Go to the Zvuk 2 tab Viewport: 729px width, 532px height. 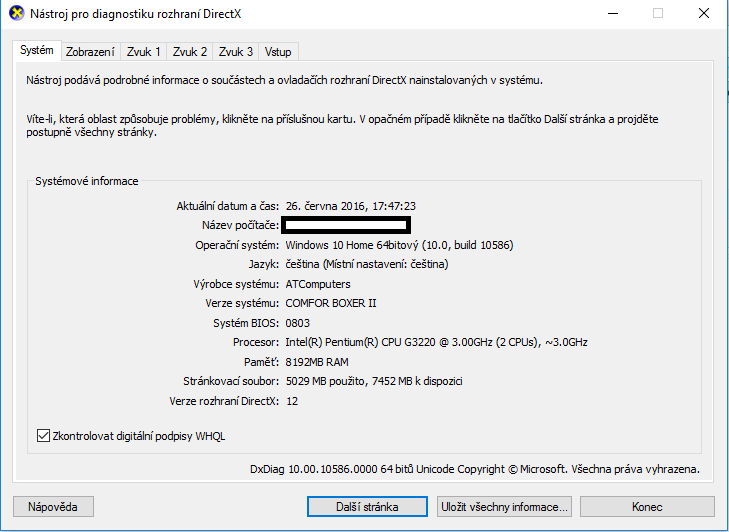[x=190, y=52]
